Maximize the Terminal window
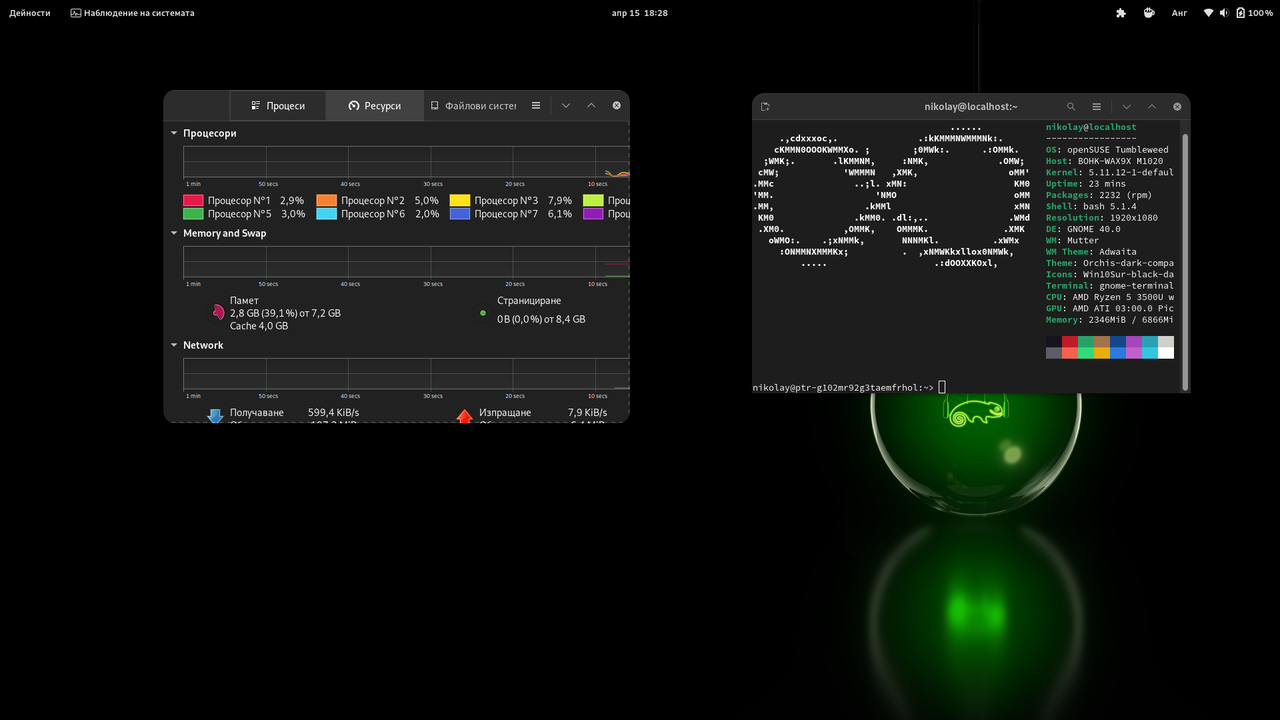Viewport: 1280px width, 720px height. point(1152,106)
